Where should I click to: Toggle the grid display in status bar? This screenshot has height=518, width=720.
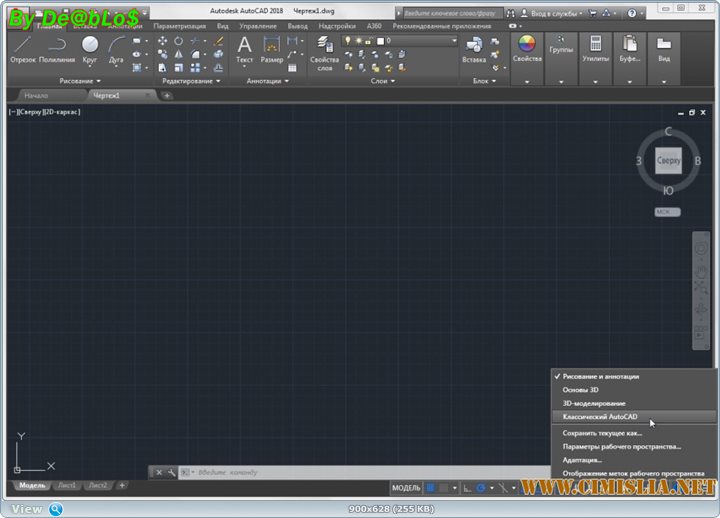(431, 487)
